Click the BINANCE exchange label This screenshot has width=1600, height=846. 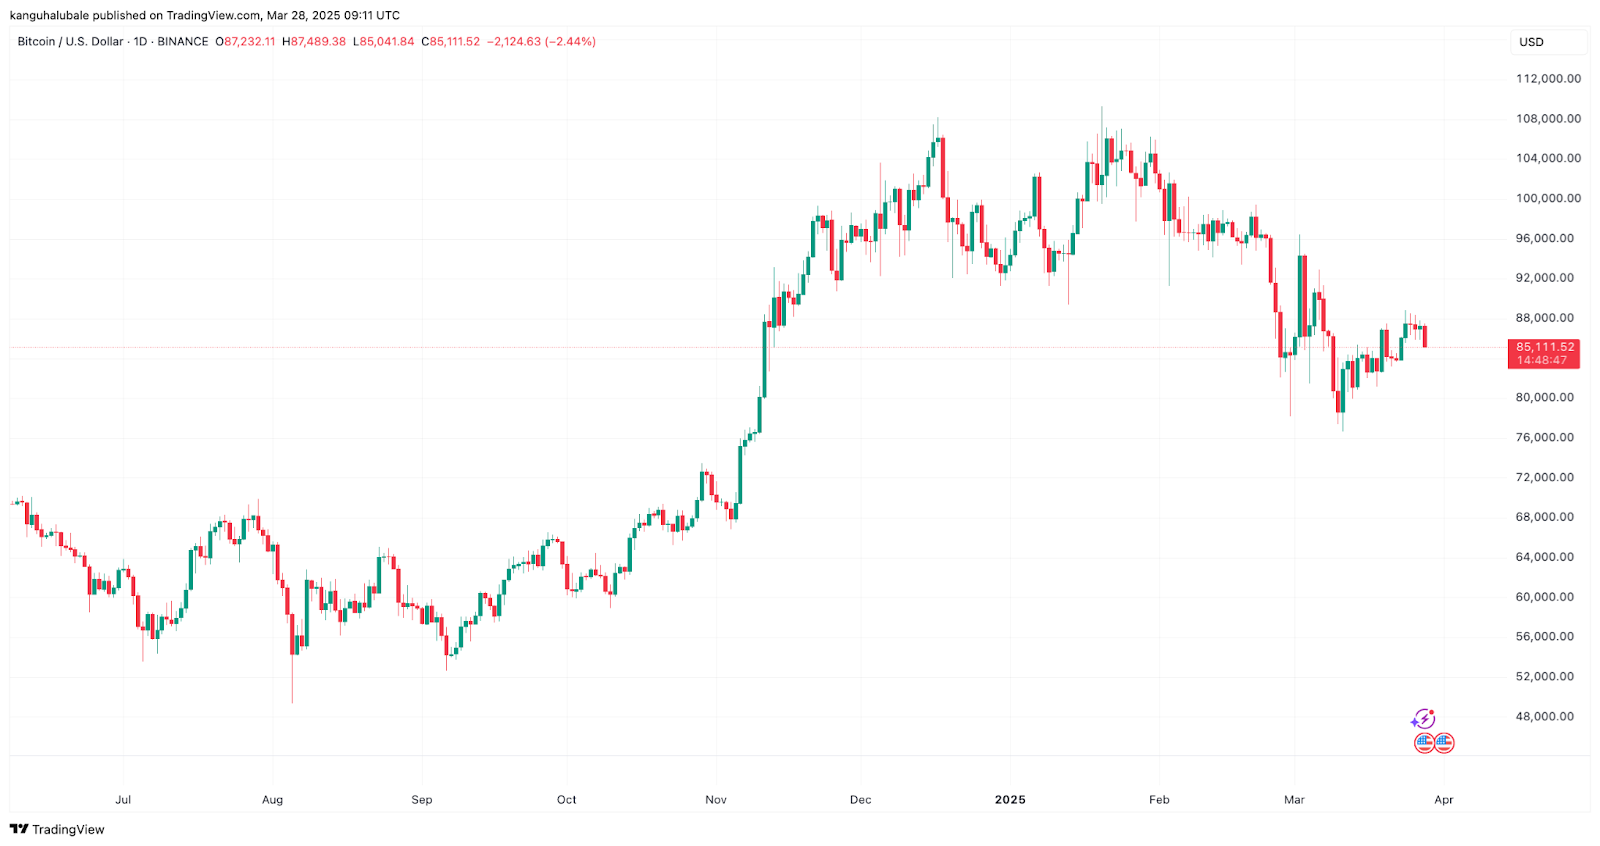coord(183,42)
